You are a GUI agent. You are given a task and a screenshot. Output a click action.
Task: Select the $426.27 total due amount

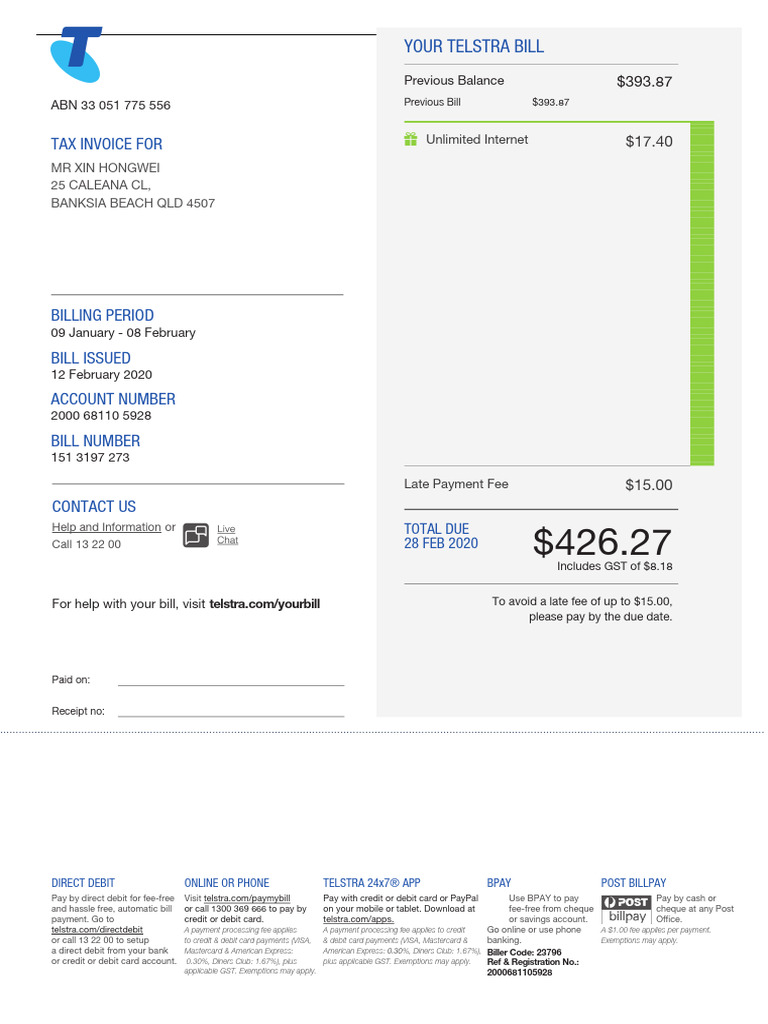[x=602, y=542]
